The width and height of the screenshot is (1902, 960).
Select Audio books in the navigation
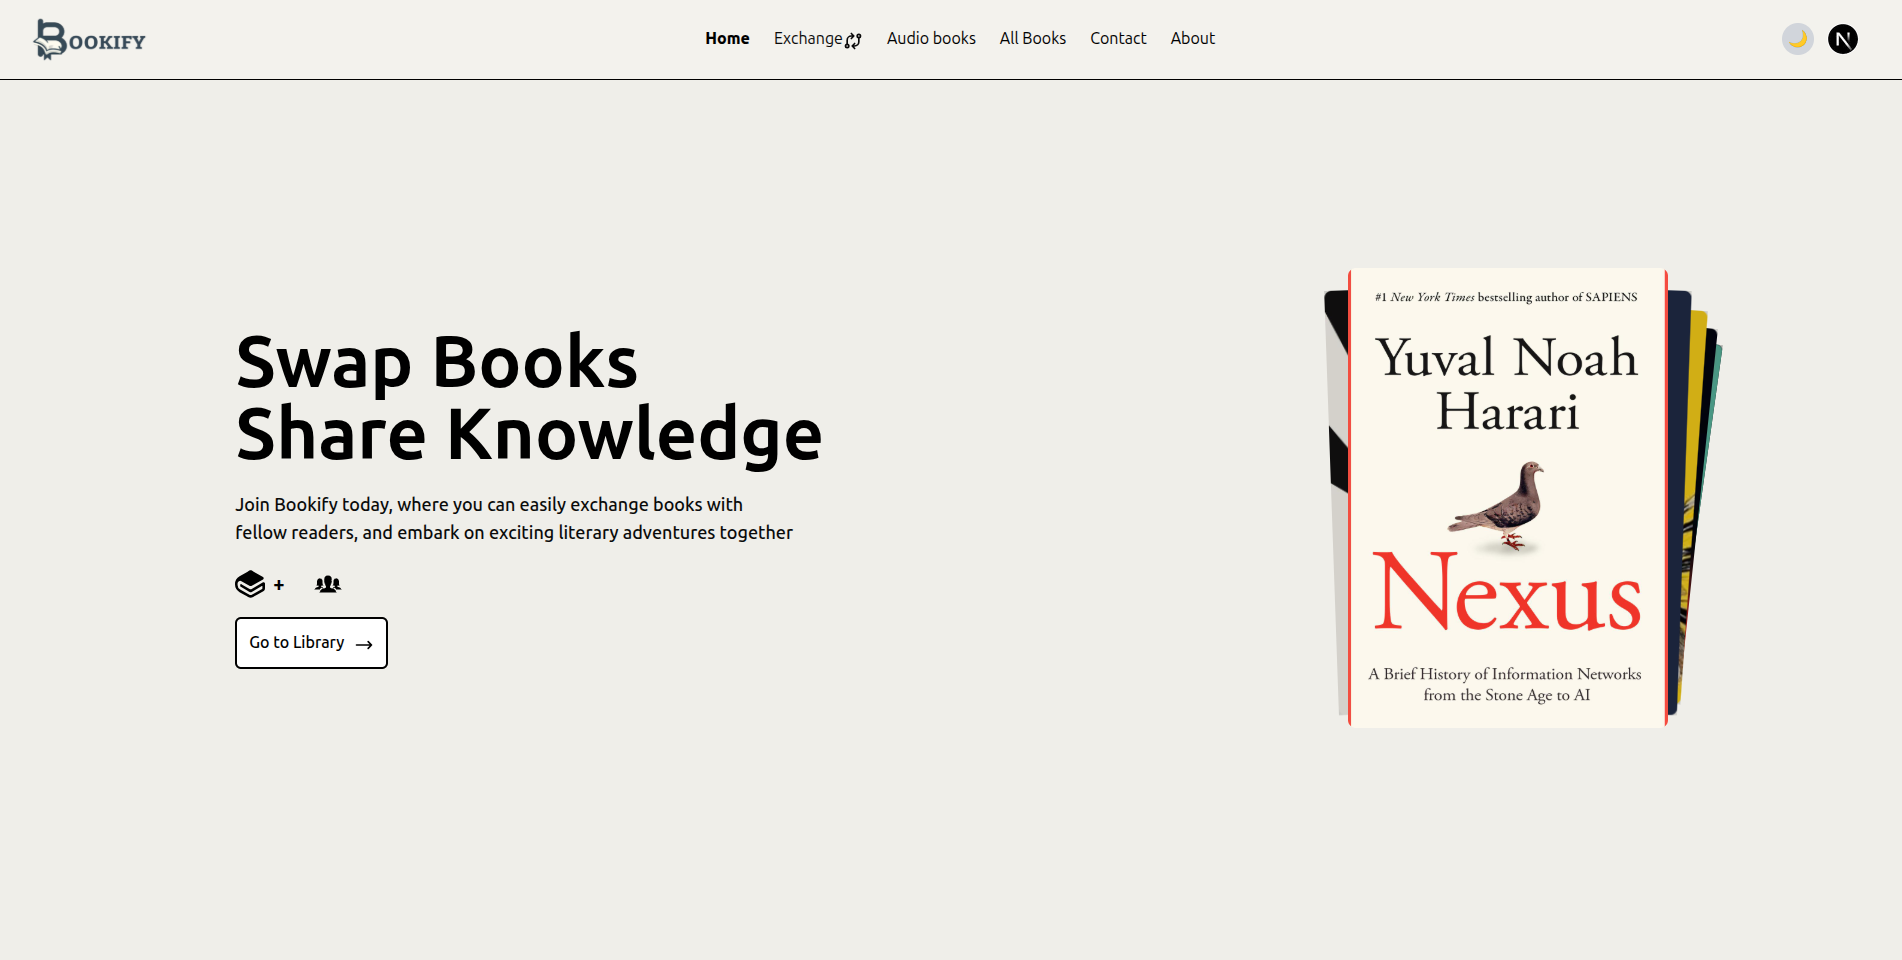coord(931,38)
